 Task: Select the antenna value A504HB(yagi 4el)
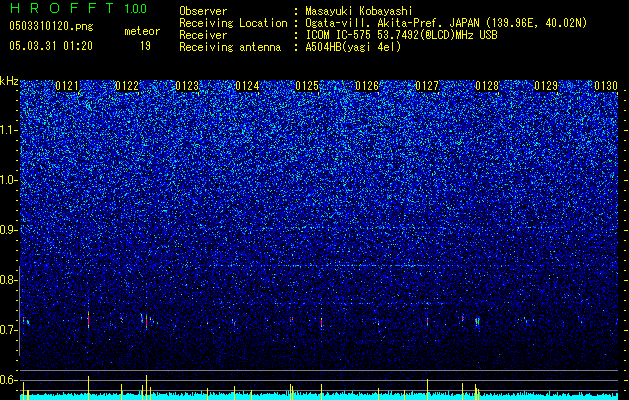[353, 47]
